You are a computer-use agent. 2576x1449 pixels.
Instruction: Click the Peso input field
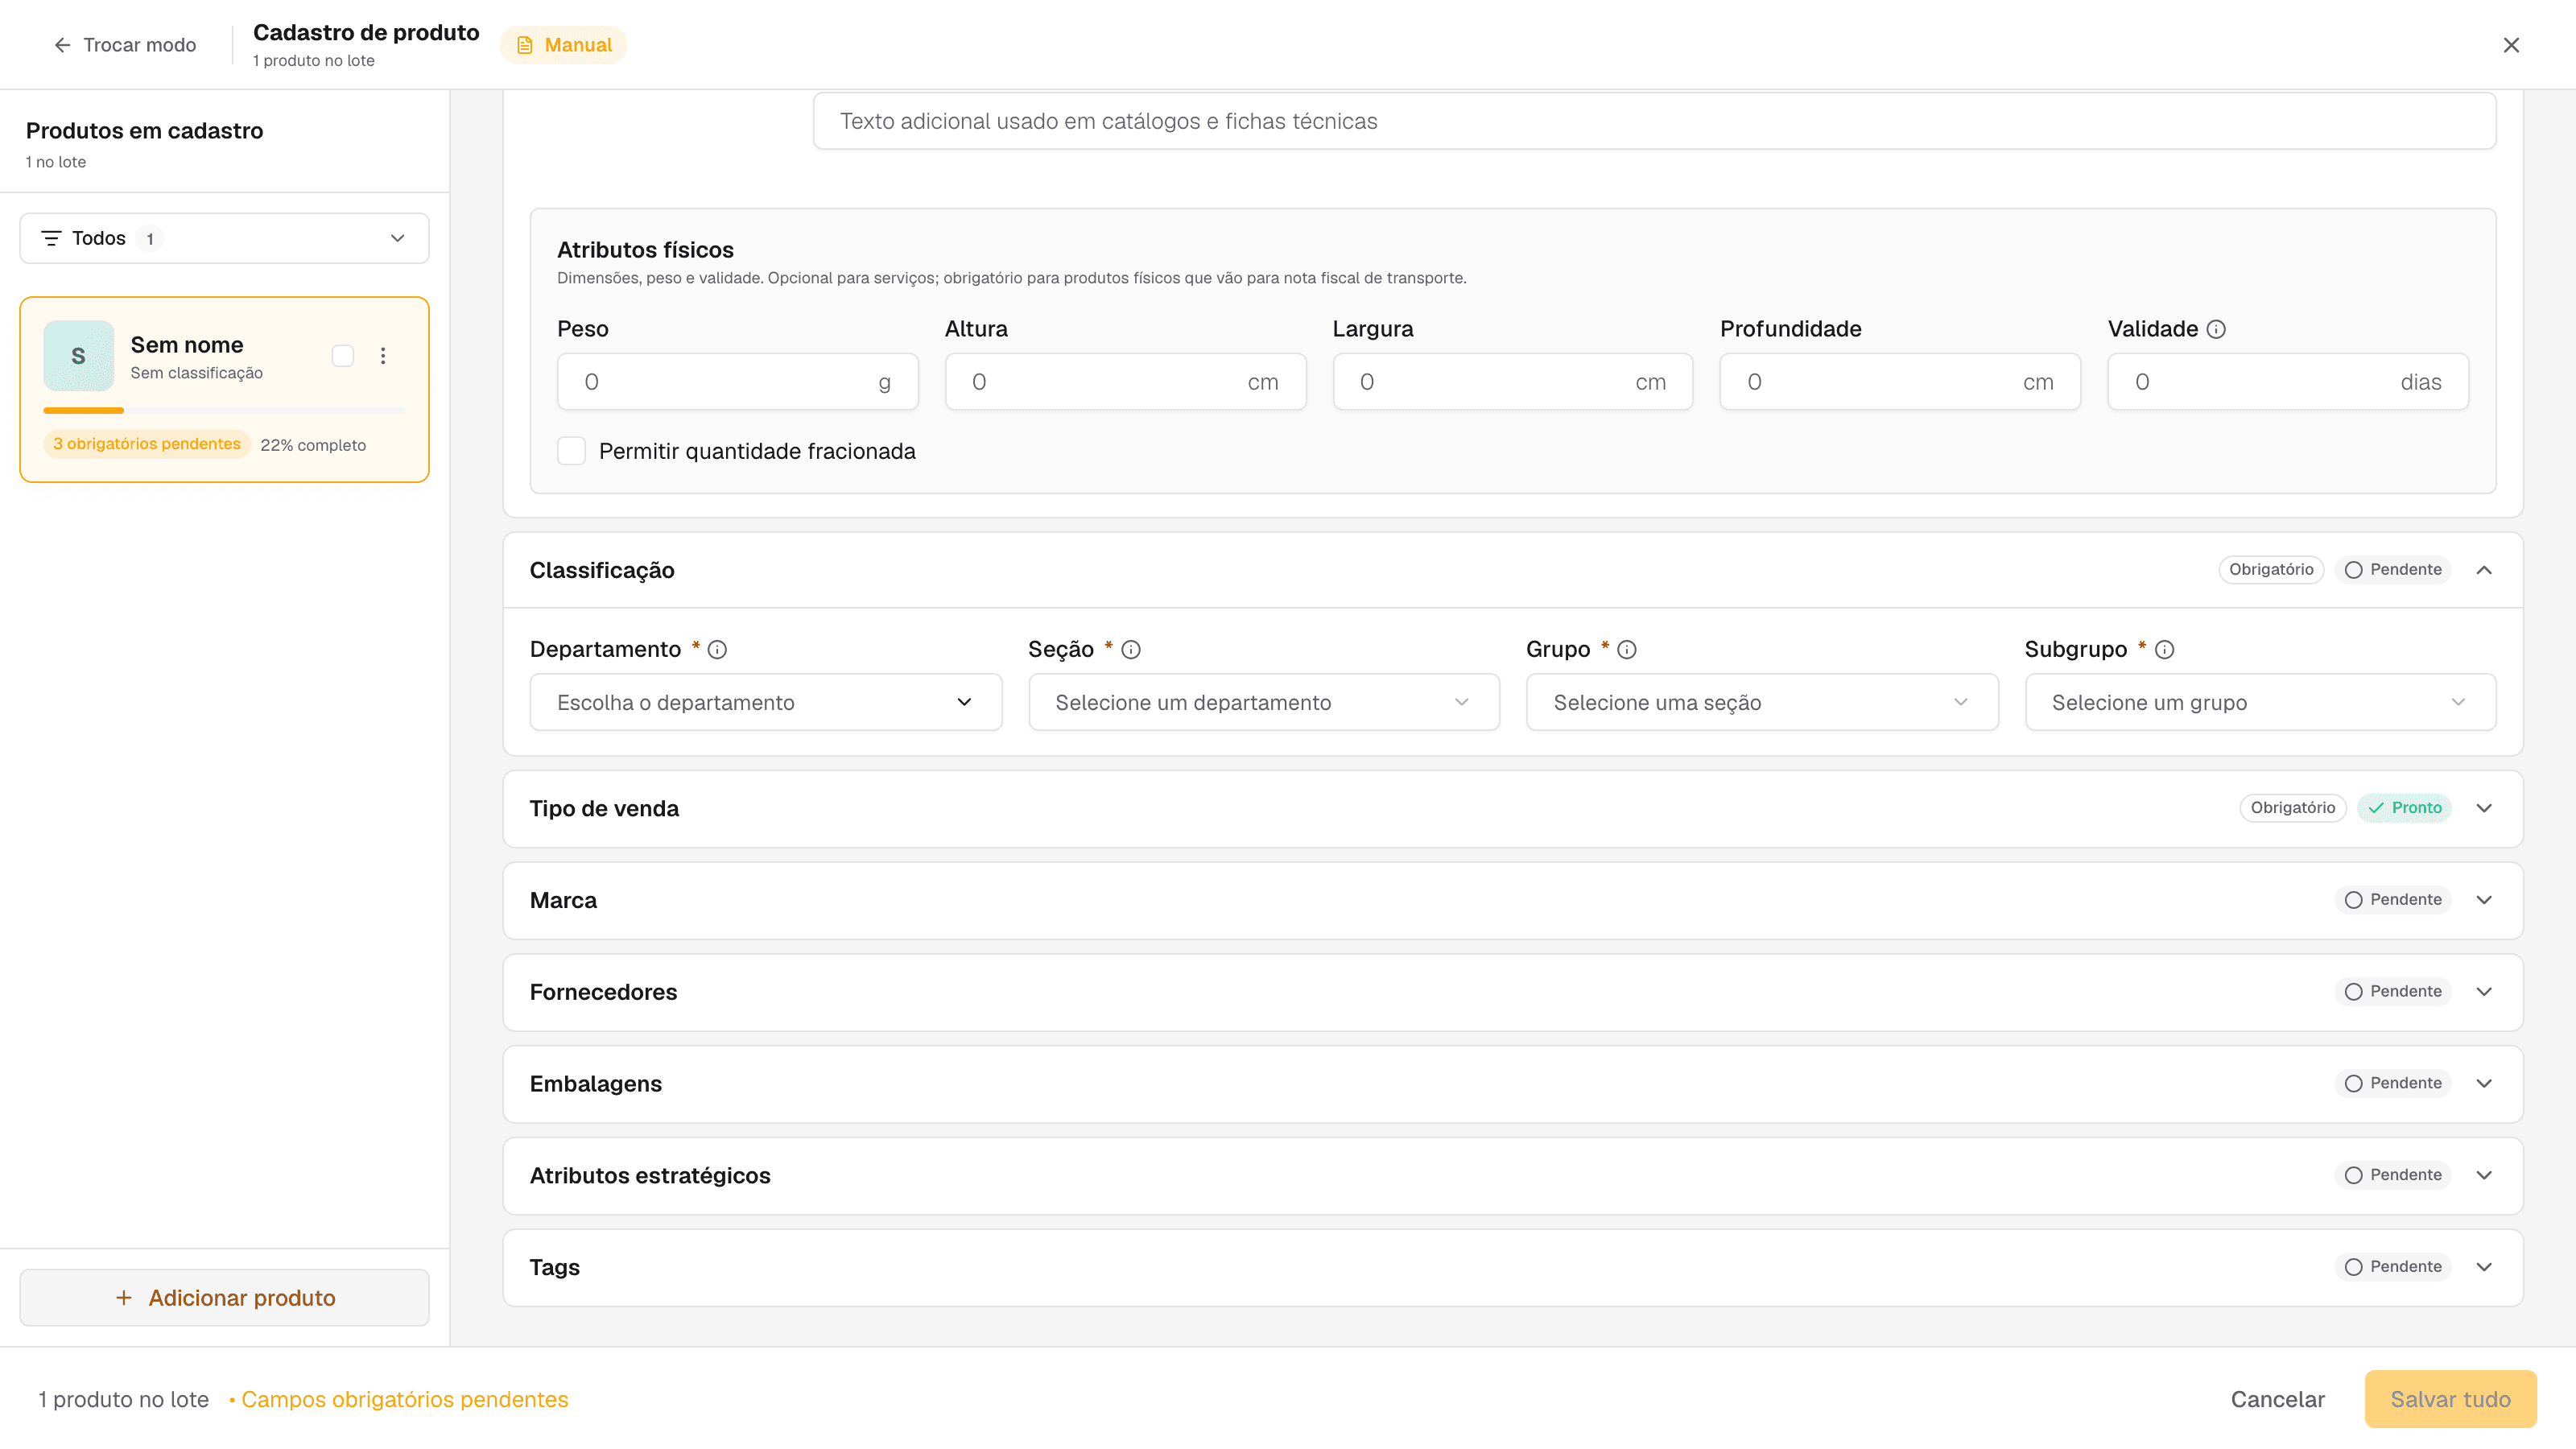point(738,382)
